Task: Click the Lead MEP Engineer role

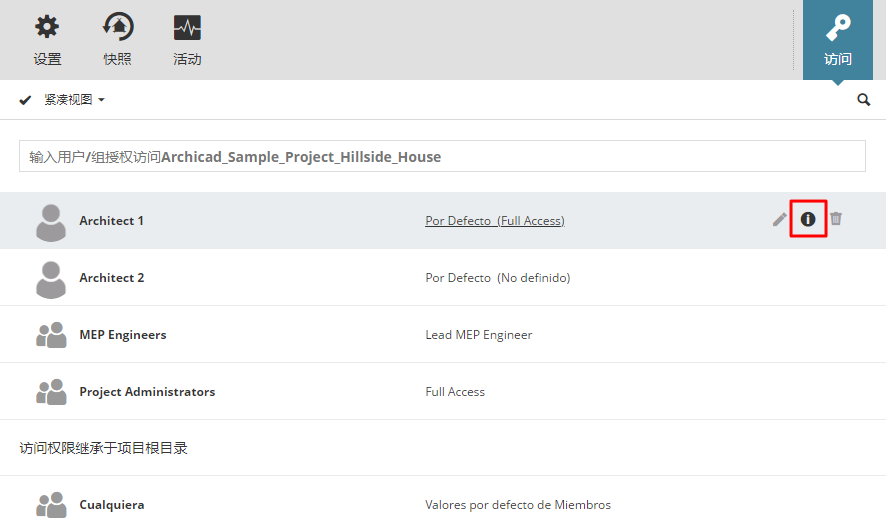Action: (x=479, y=335)
